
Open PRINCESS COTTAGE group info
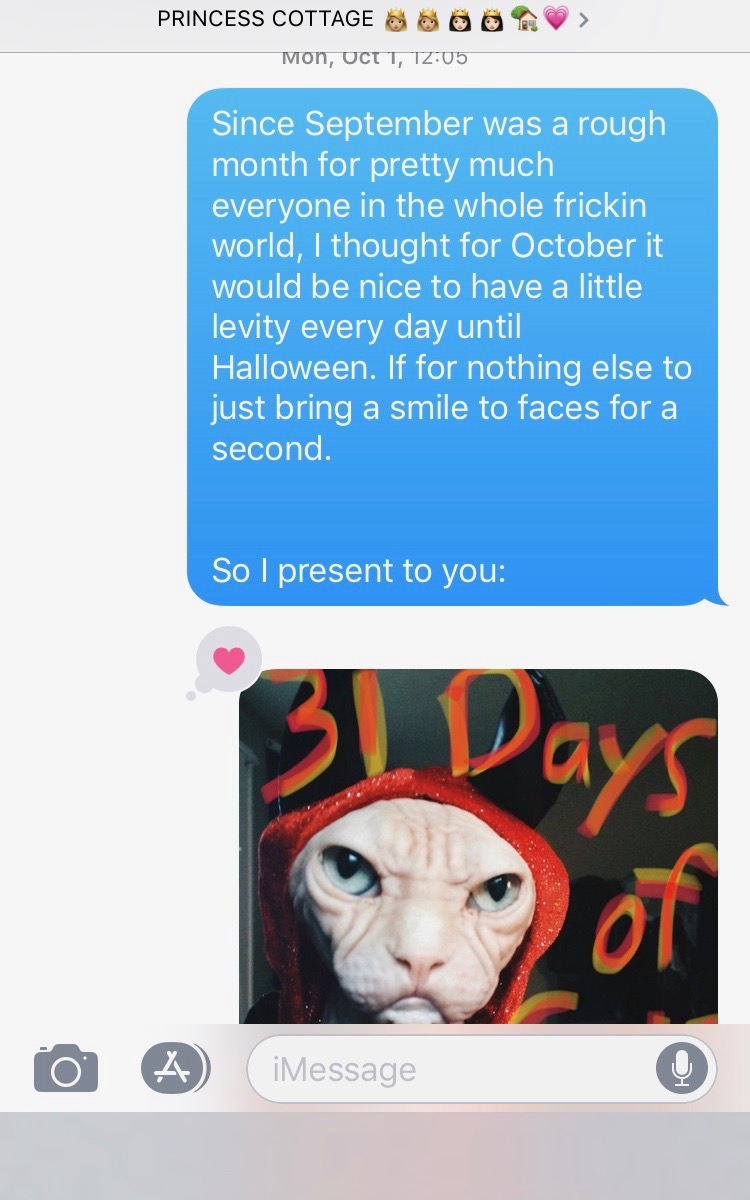(x=265, y=19)
